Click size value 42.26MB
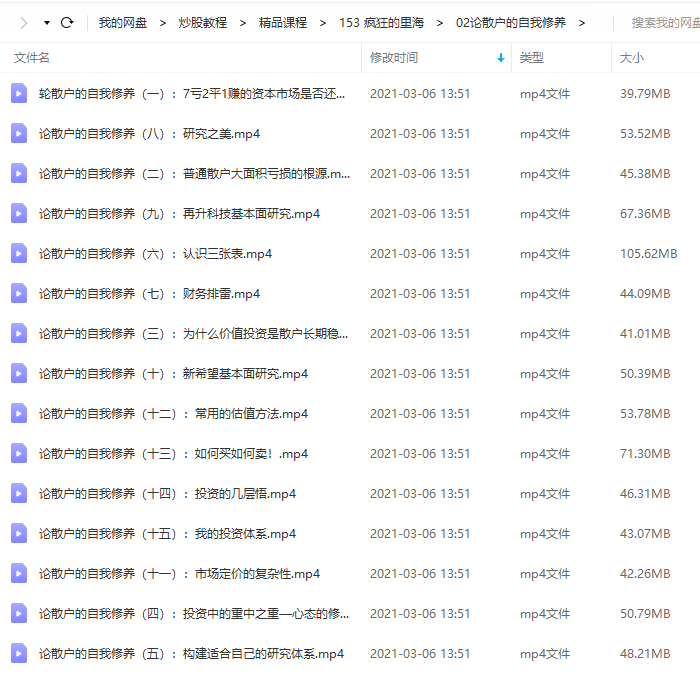 [645, 574]
